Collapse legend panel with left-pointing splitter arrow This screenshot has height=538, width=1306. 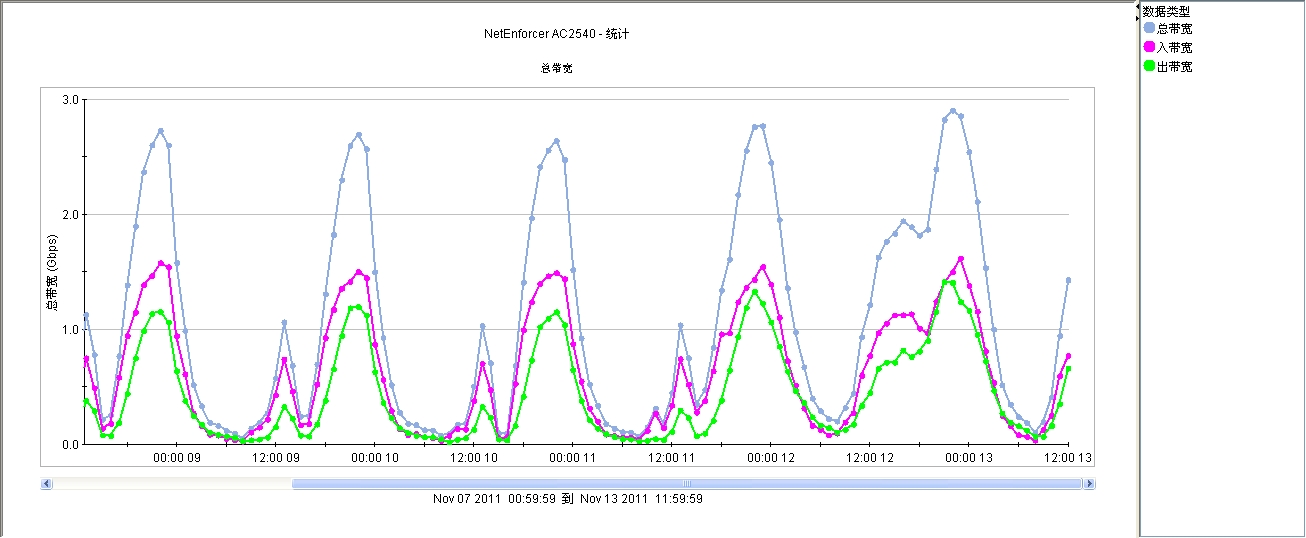1137,7
